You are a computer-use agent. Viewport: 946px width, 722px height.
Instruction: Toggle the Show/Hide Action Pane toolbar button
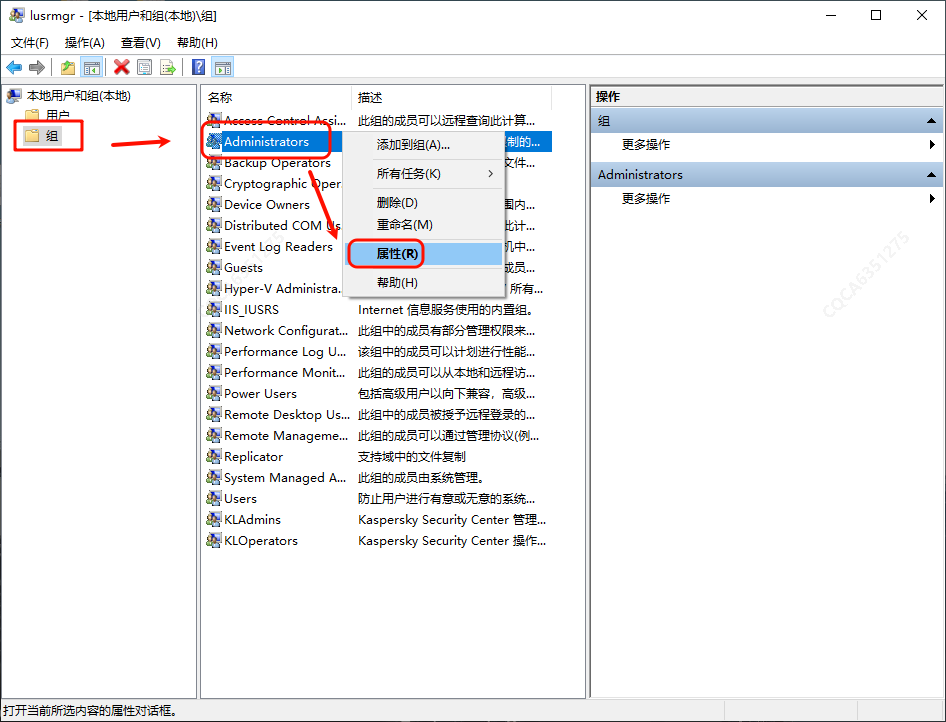pyautogui.click(x=223, y=67)
